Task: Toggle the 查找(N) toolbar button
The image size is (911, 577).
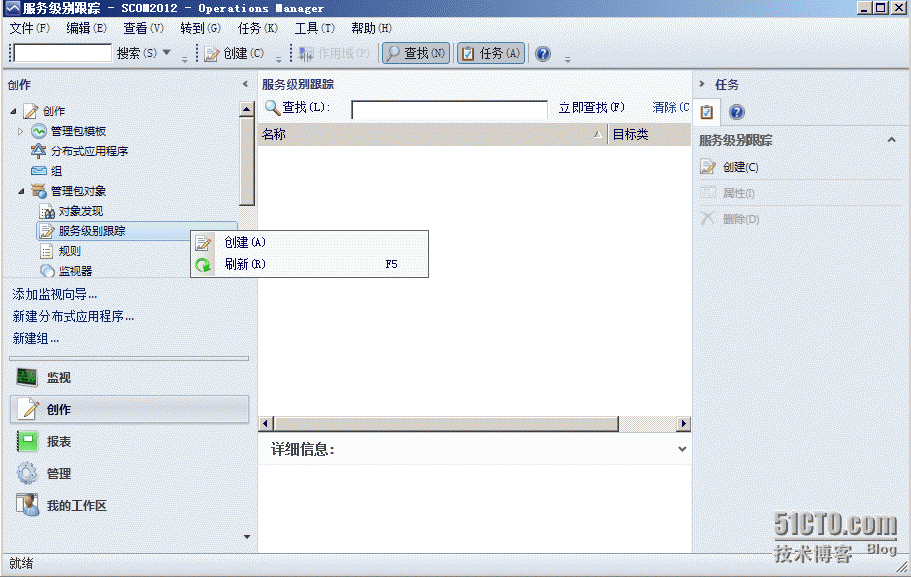Action: tap(416, 53)
